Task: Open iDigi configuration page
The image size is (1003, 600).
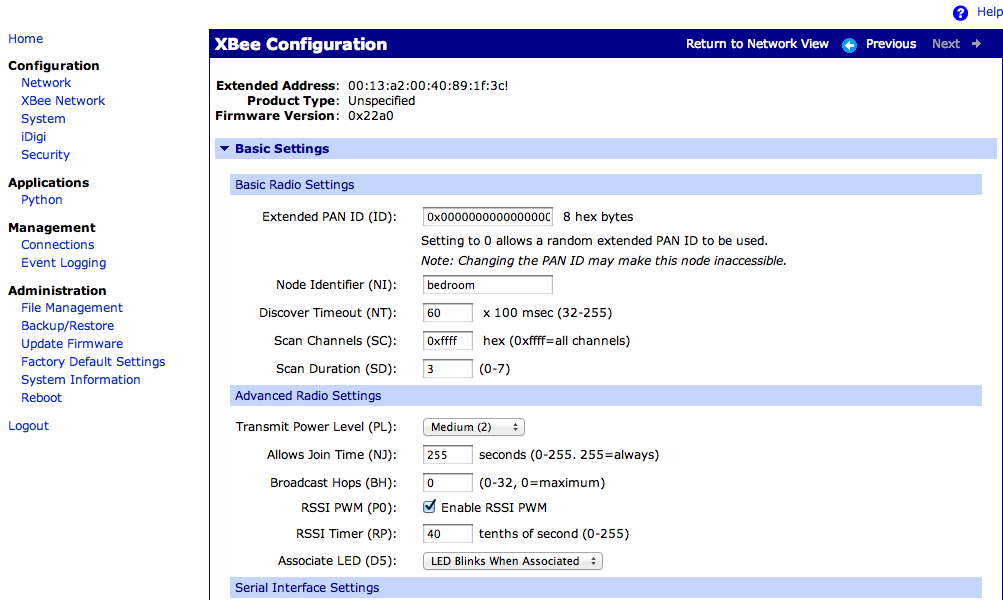Action: click(x=33, y=136)
